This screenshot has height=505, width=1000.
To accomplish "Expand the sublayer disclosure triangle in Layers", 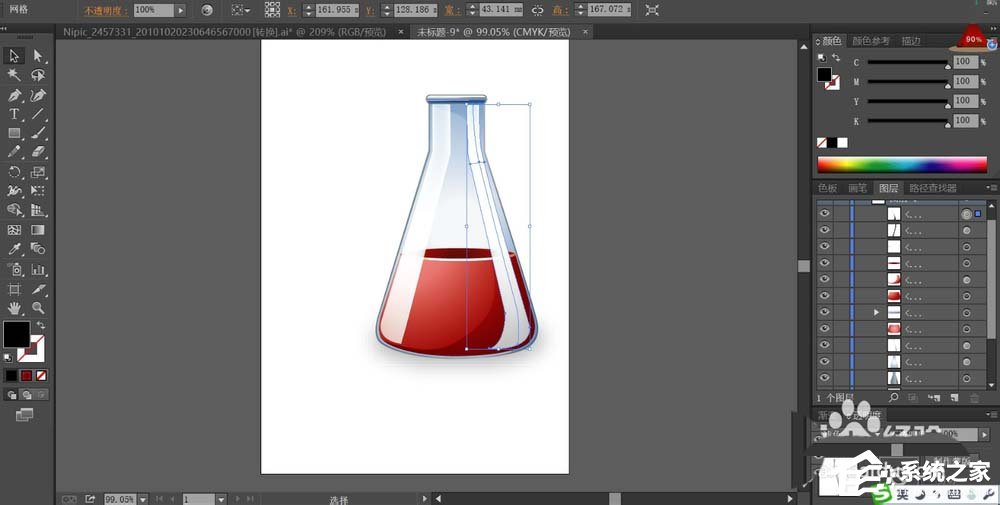I will (x=876, y=312).
